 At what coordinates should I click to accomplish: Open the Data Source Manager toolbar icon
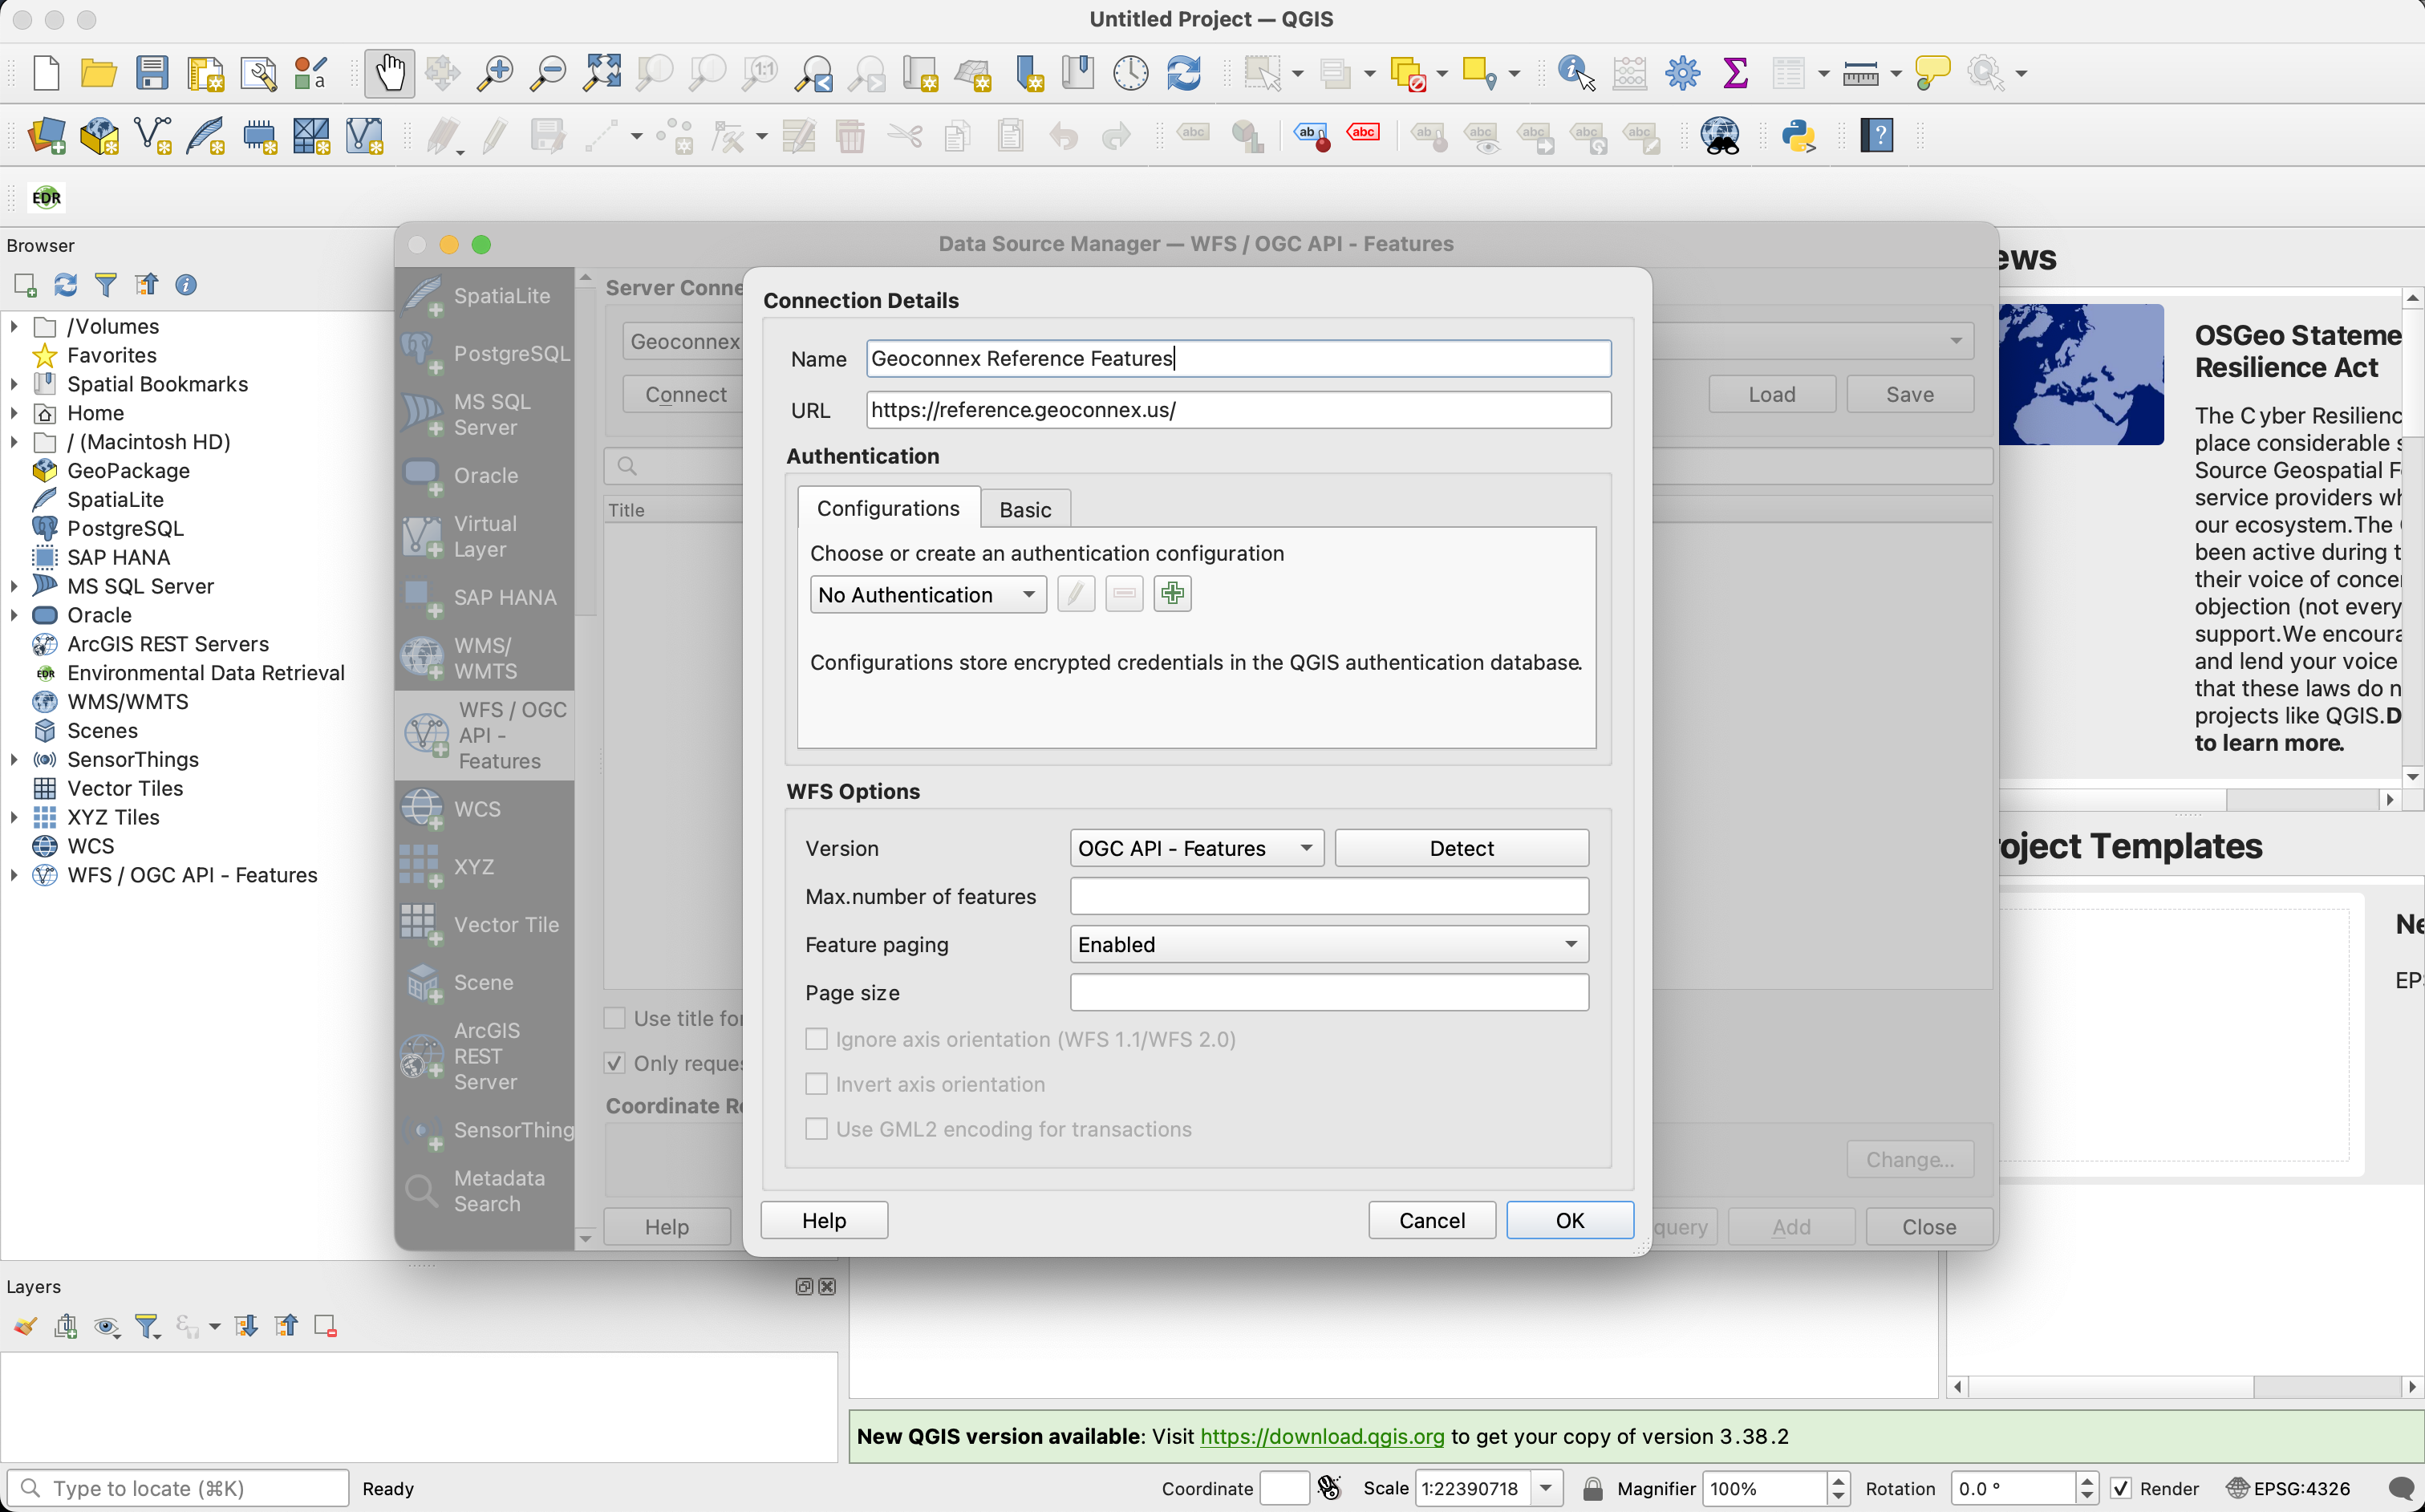click(x=46, y=135)
